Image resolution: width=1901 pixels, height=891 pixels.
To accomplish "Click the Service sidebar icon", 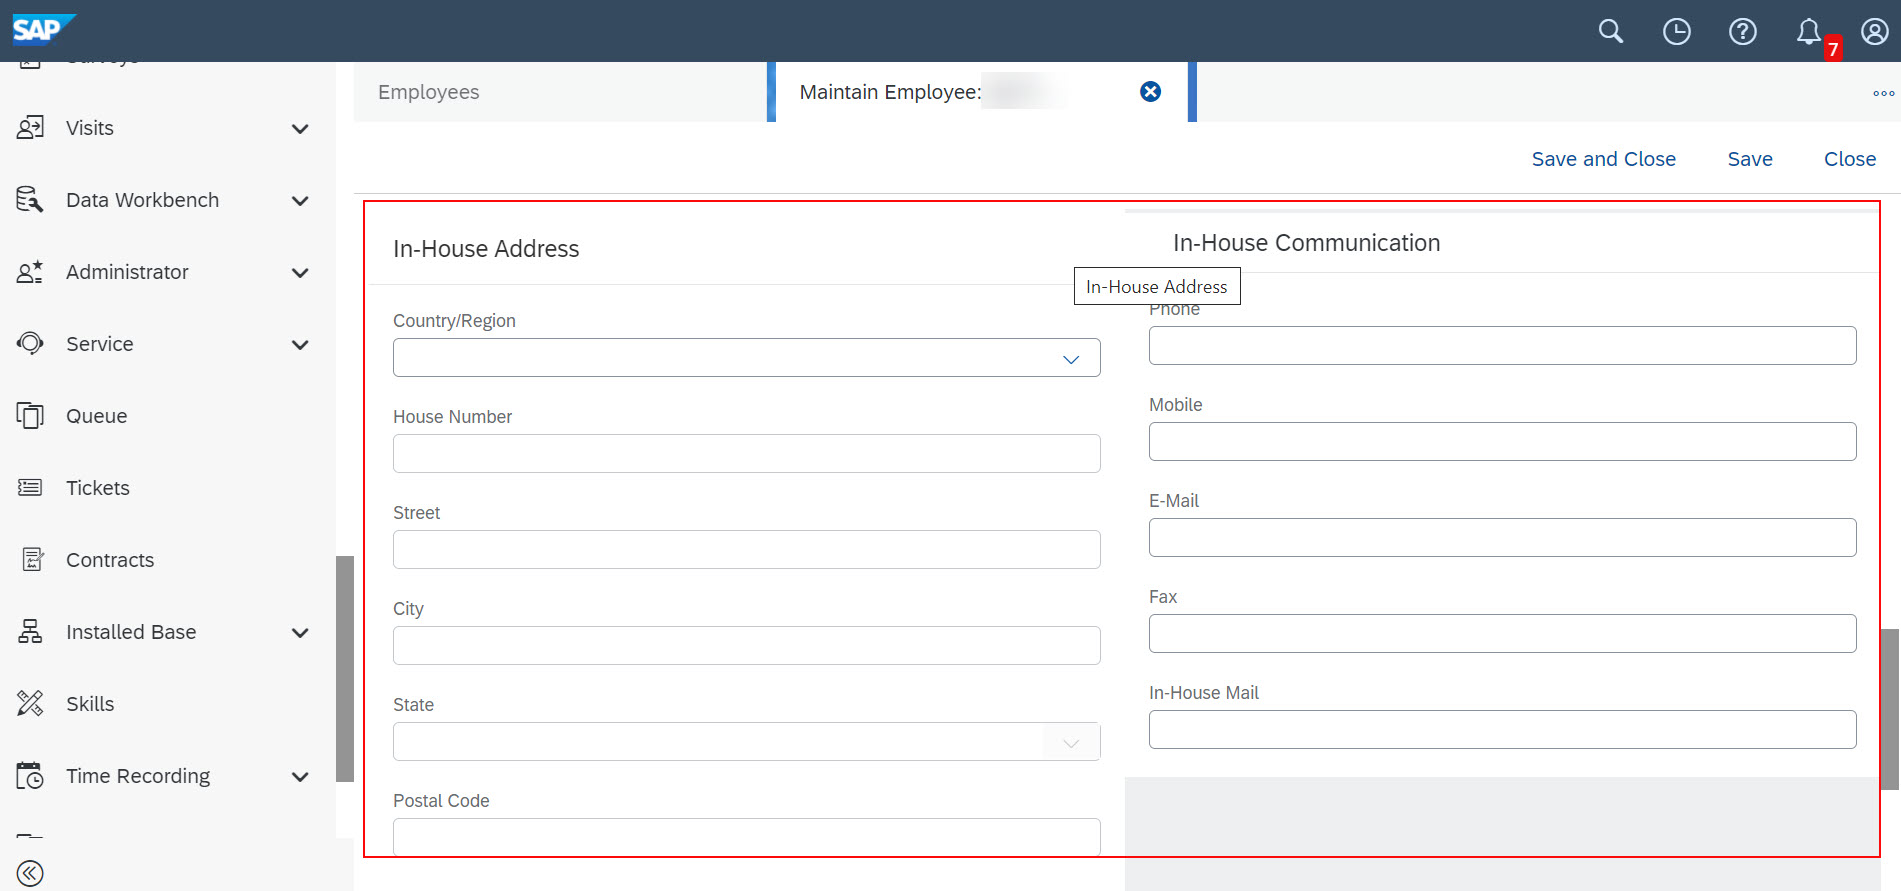I will pyautogui.click(x=30, y=344).
